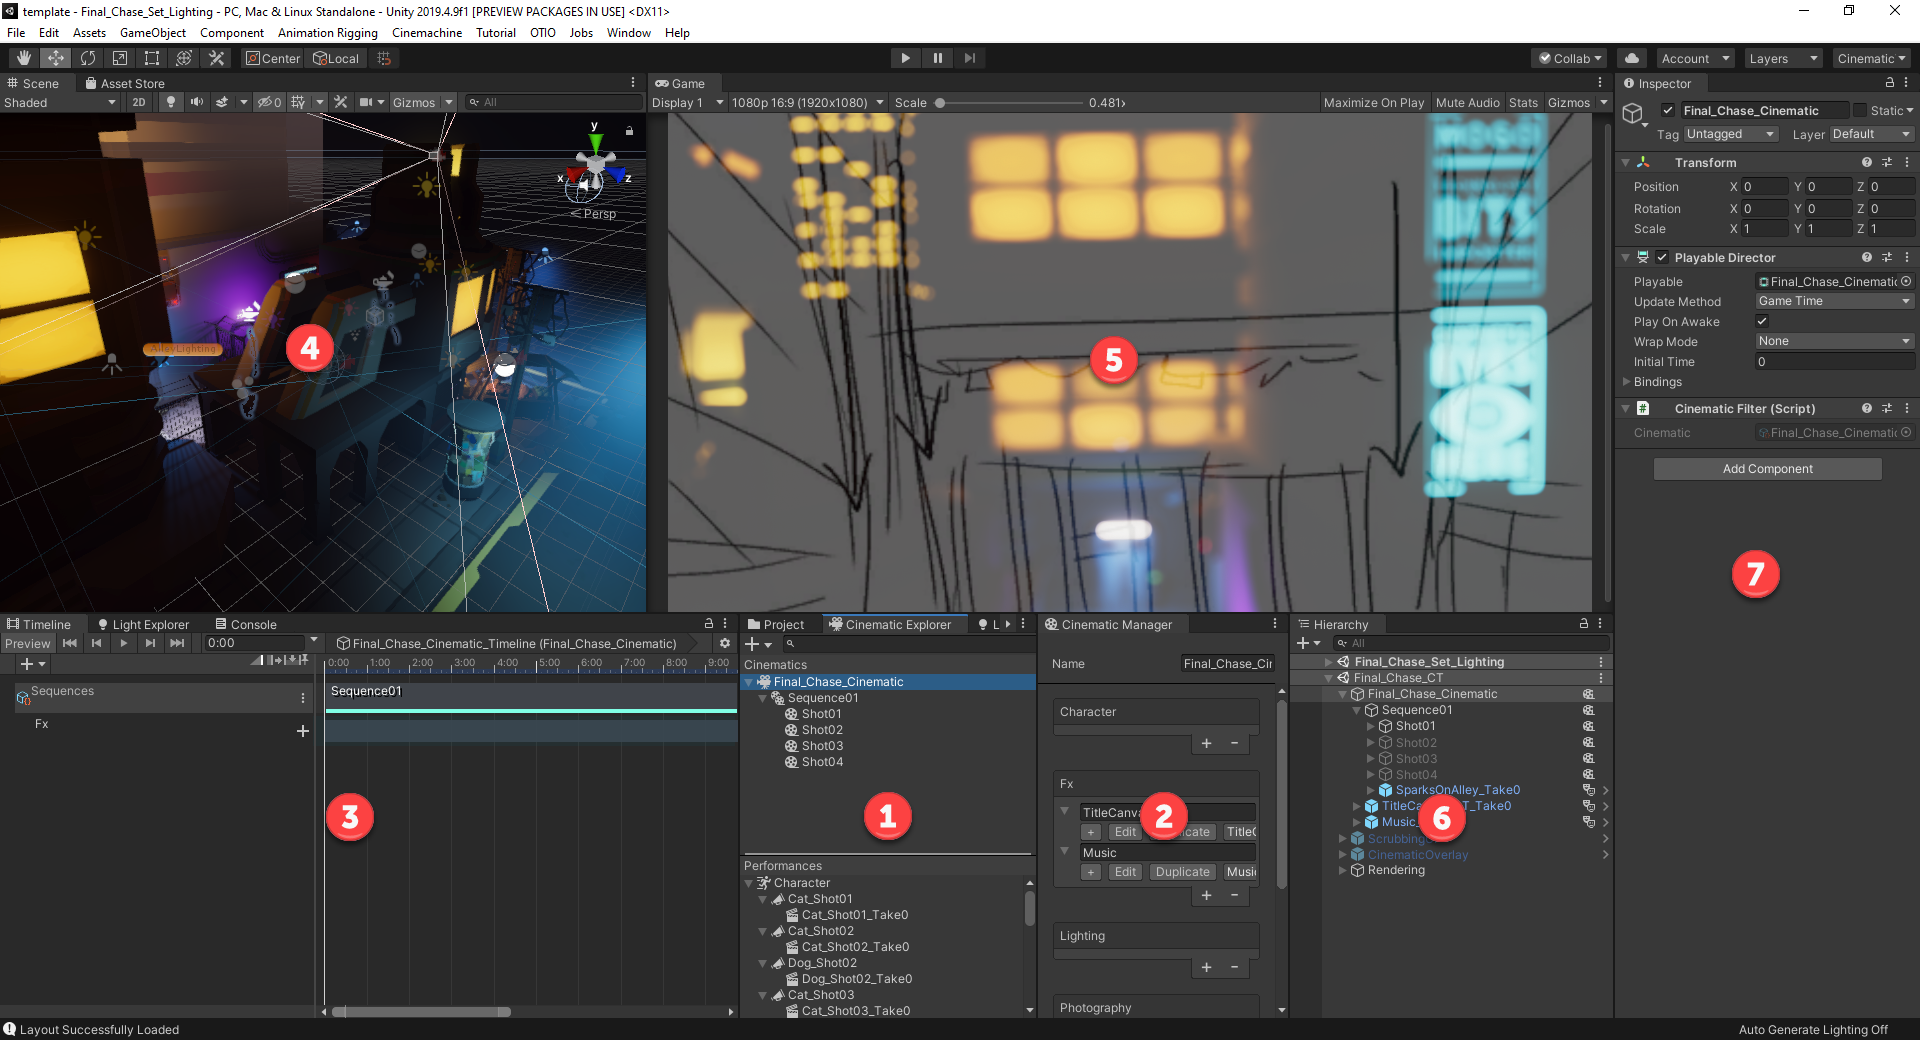Open the Cinemachine menu
Image resolution: width=1920 pixels, height=1040 pixels.
point(426,33)
